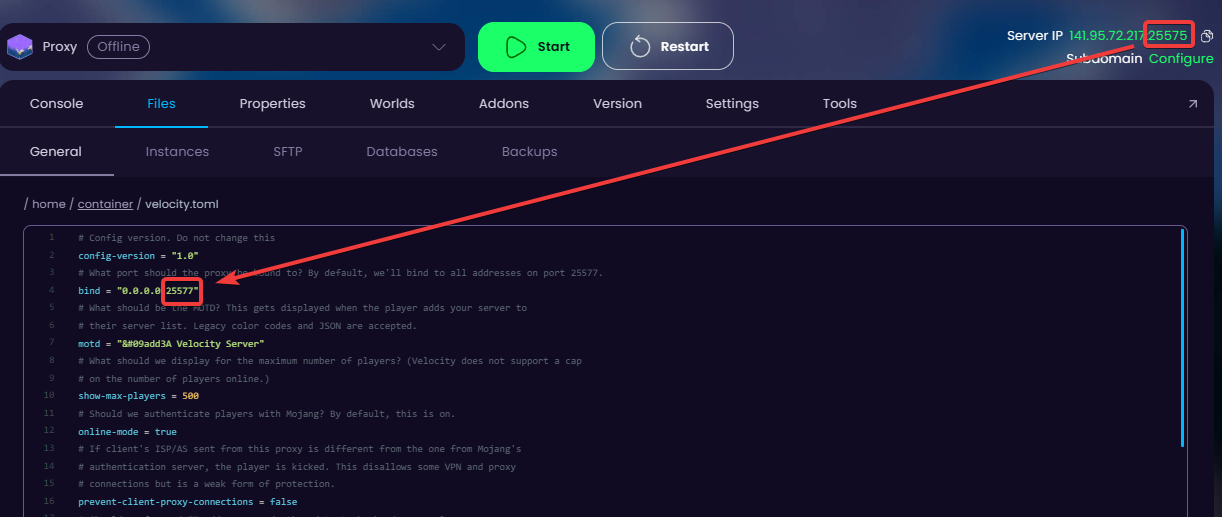Click the Proxy server cube icon
Image resolution: width=1222 pixels, height=517 pixels.
coord(20,47)
